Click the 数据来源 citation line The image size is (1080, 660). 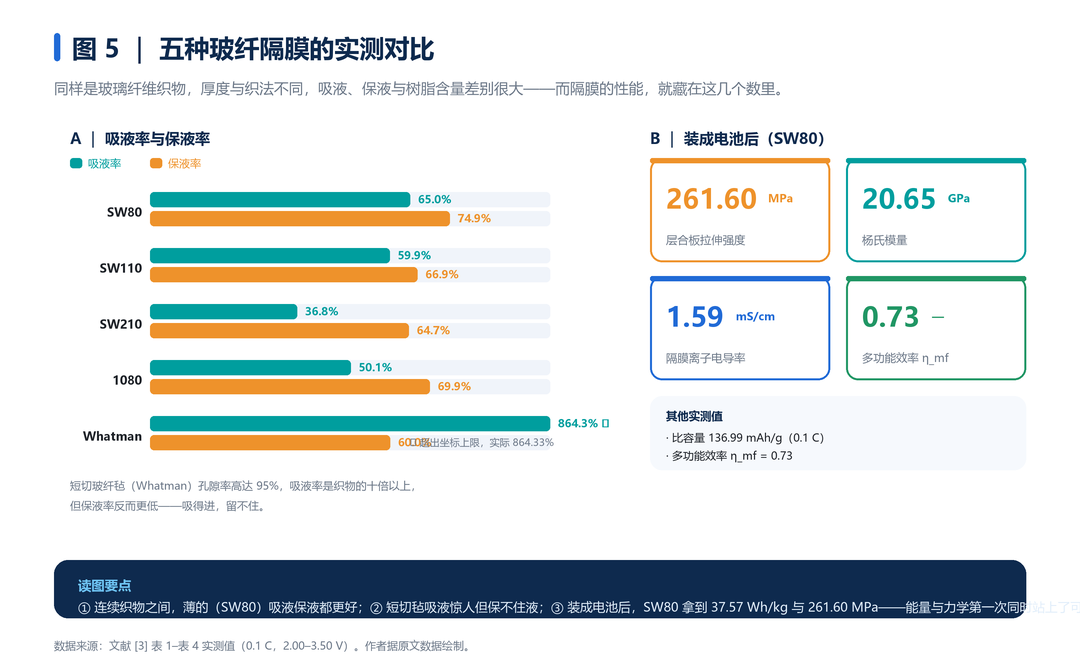pos(263,646)
